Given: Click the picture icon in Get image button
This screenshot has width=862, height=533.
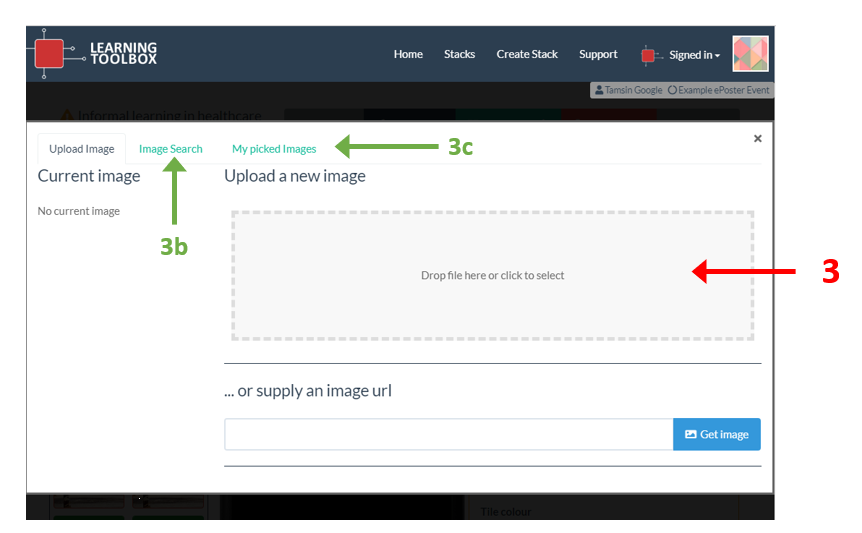Looking at the screenshot, I should (x=690, y=434).
